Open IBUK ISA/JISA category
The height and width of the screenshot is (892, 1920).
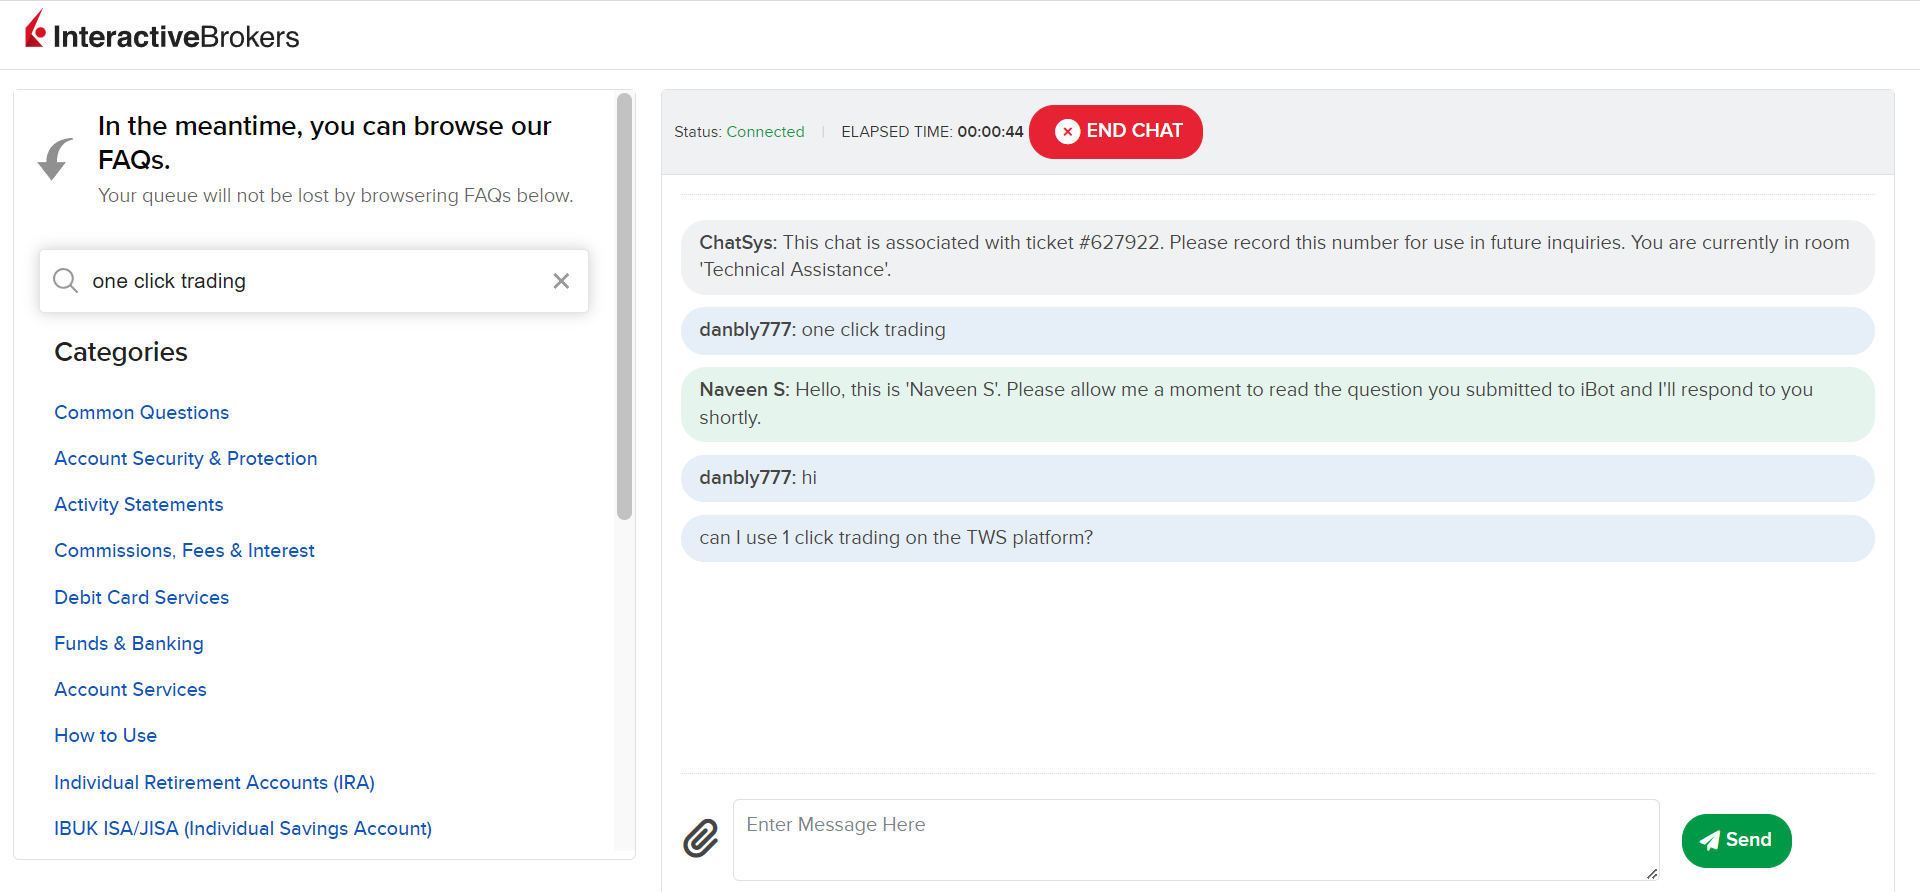click(243, 828)
